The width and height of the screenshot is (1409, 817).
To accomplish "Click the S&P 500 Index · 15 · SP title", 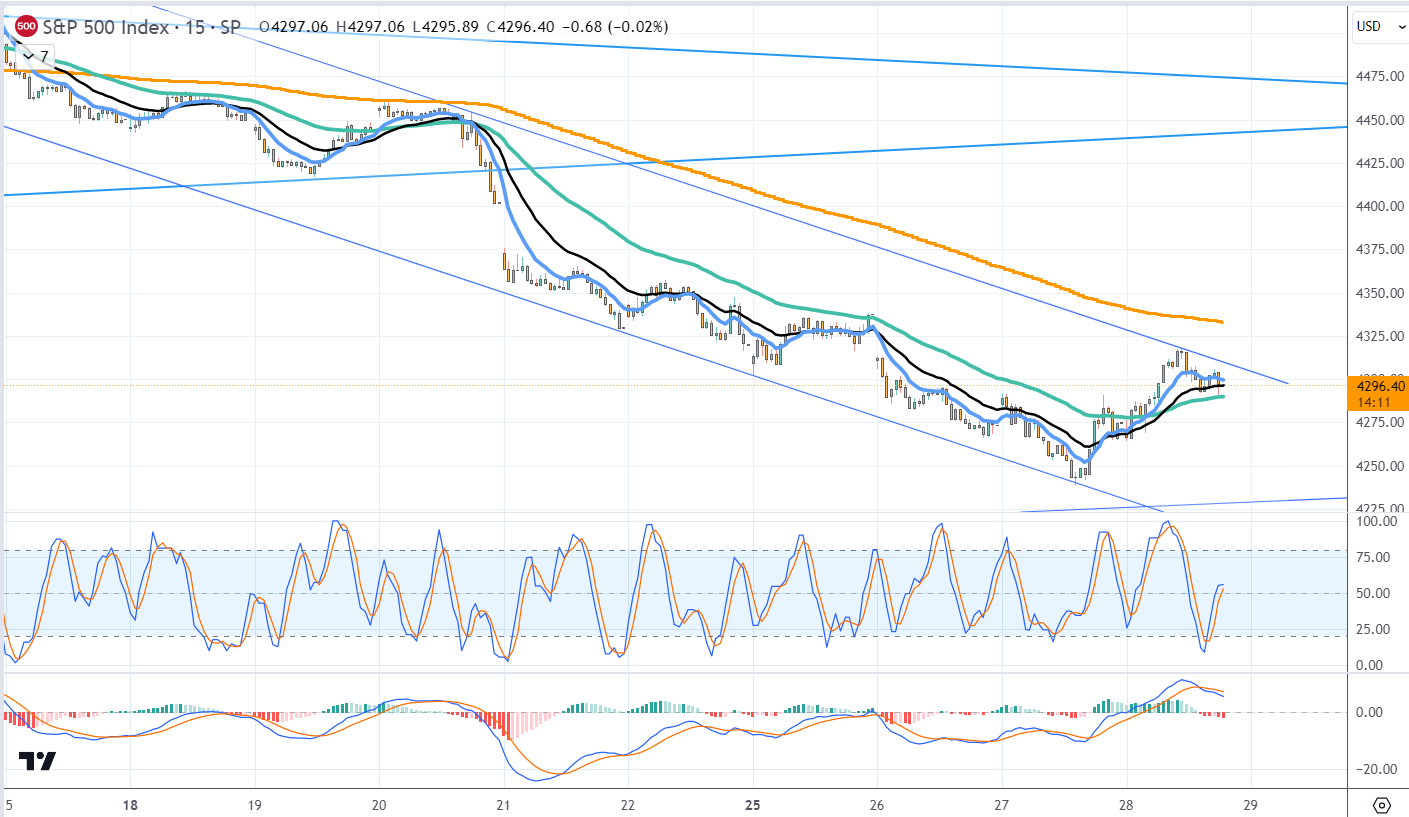I will (142, 27).
